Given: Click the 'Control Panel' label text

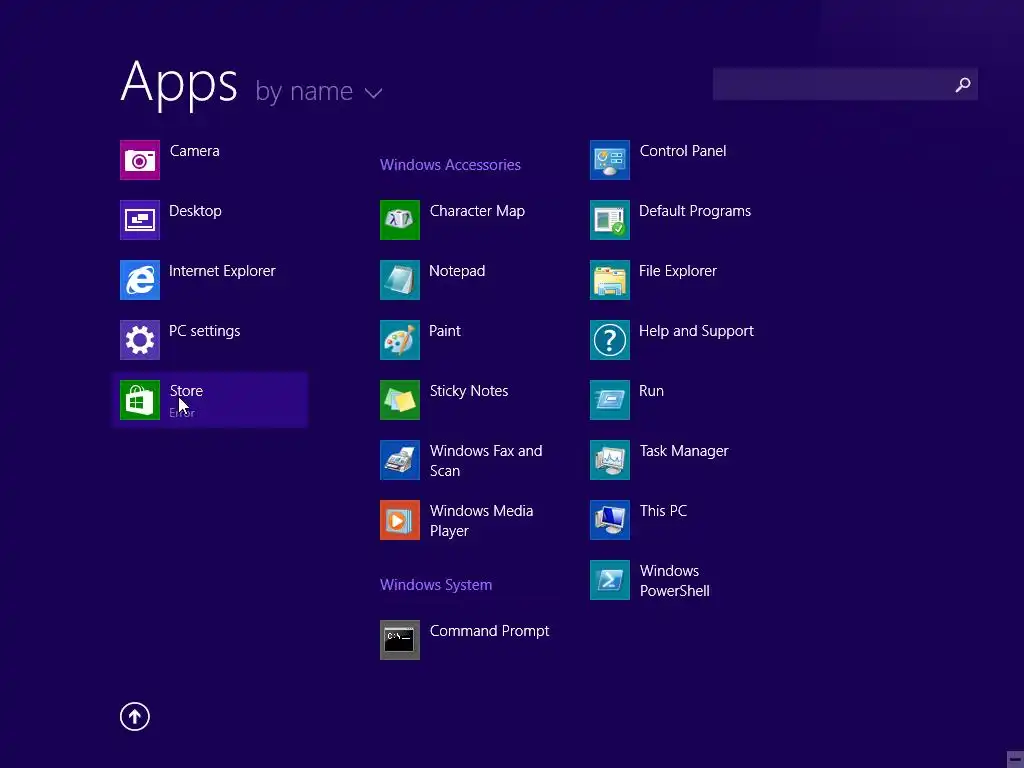Looking at the screenshot, I should click(682, 151).
